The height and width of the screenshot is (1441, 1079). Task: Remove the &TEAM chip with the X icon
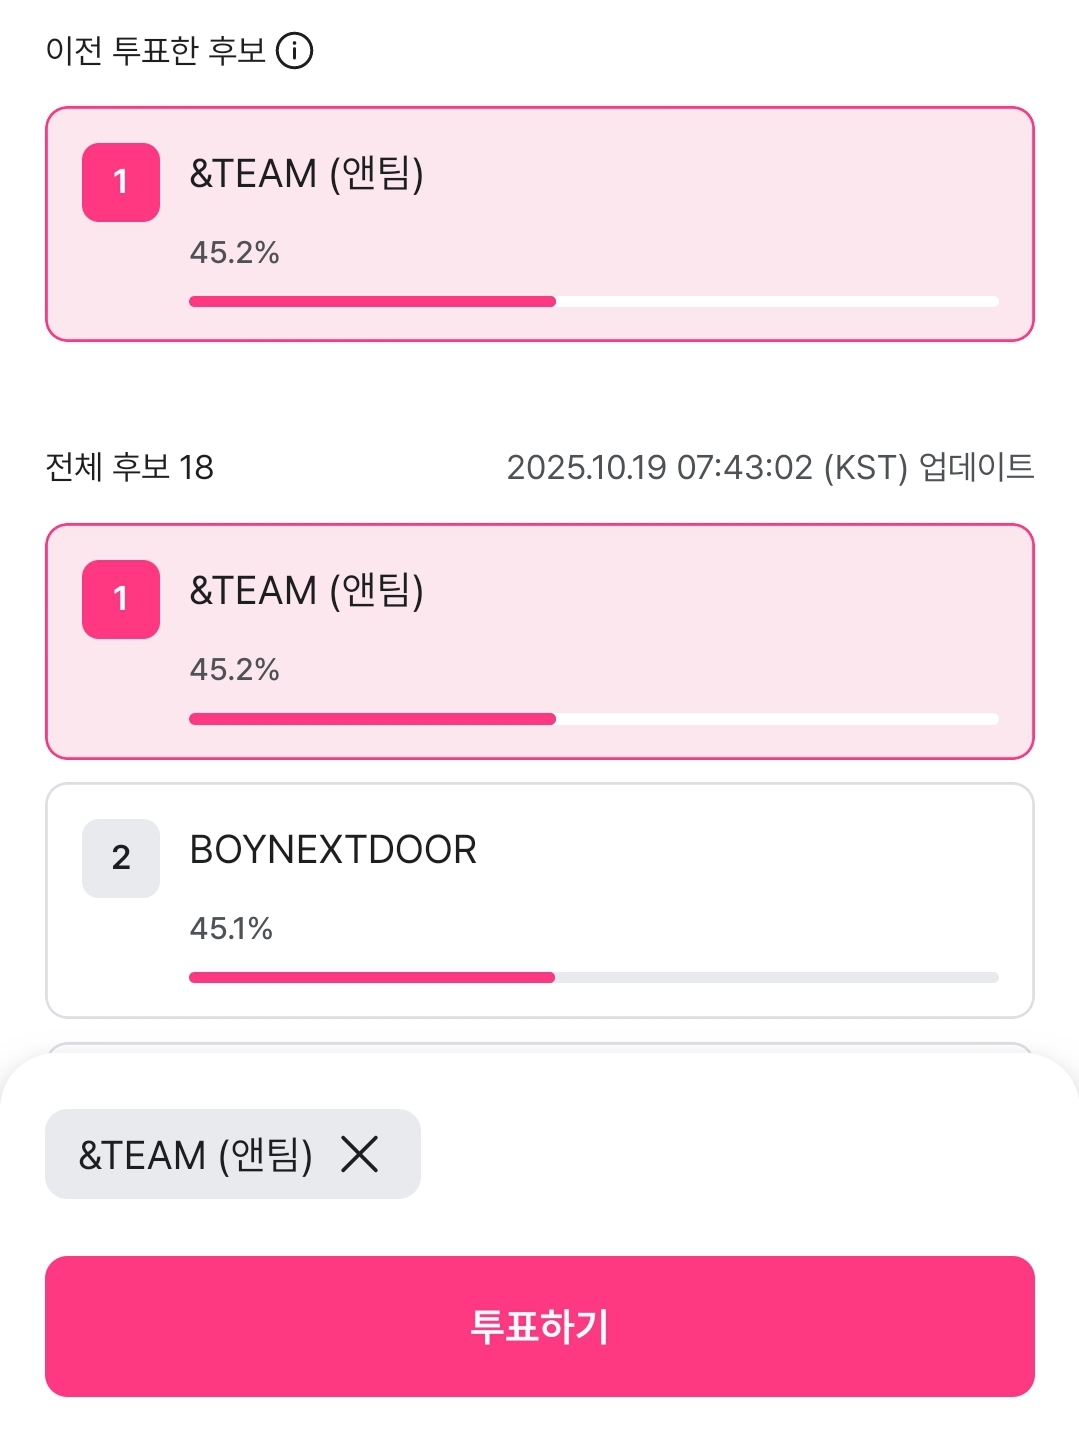point(360,1154)
